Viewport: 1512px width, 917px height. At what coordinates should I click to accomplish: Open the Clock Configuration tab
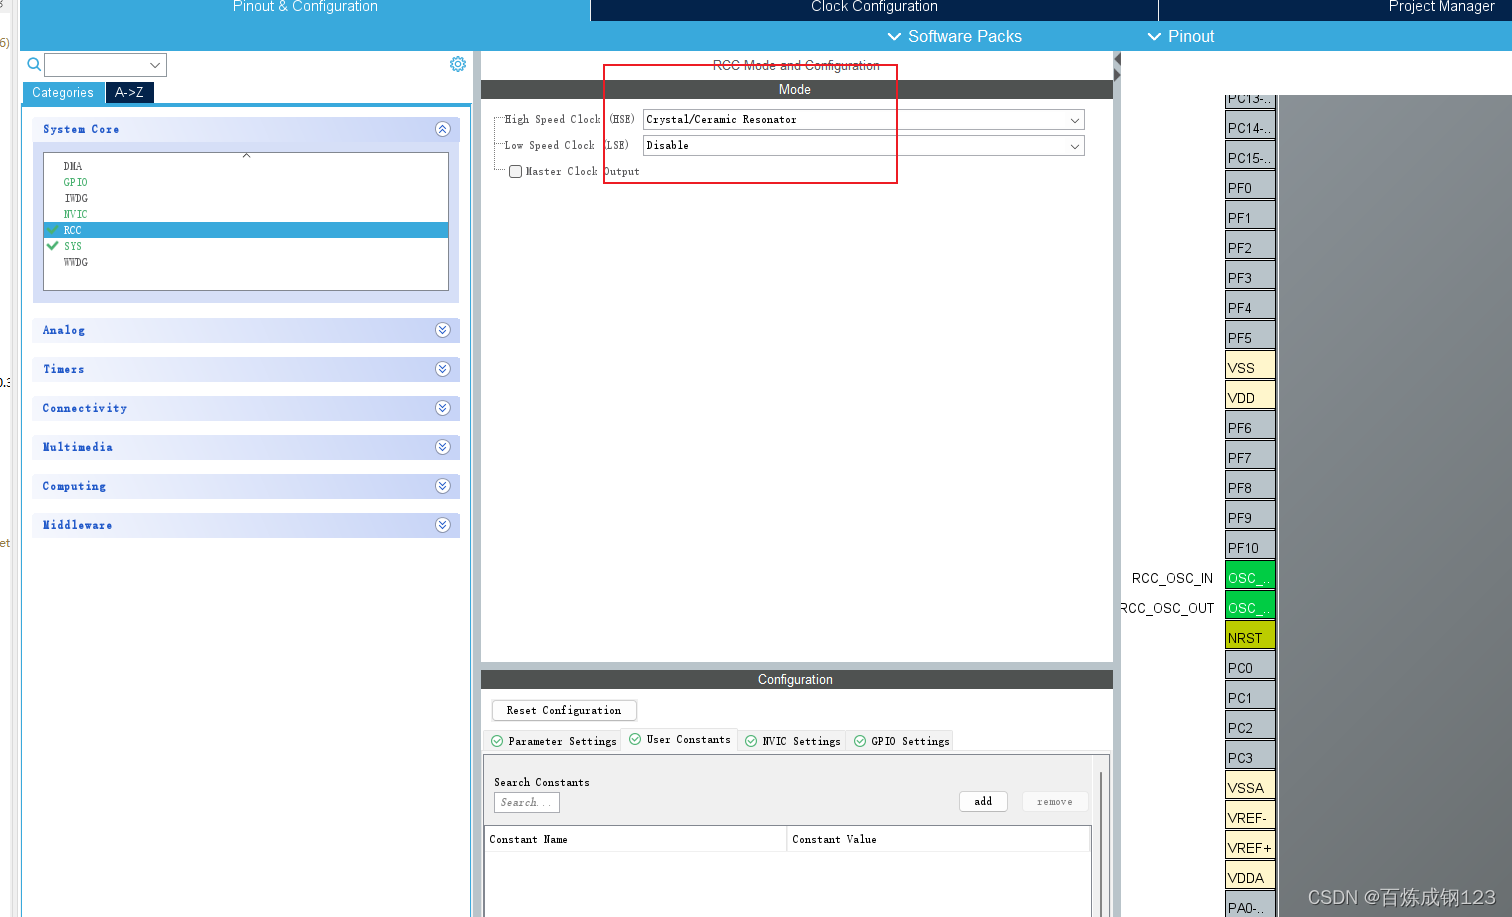(x=874, y=8)
